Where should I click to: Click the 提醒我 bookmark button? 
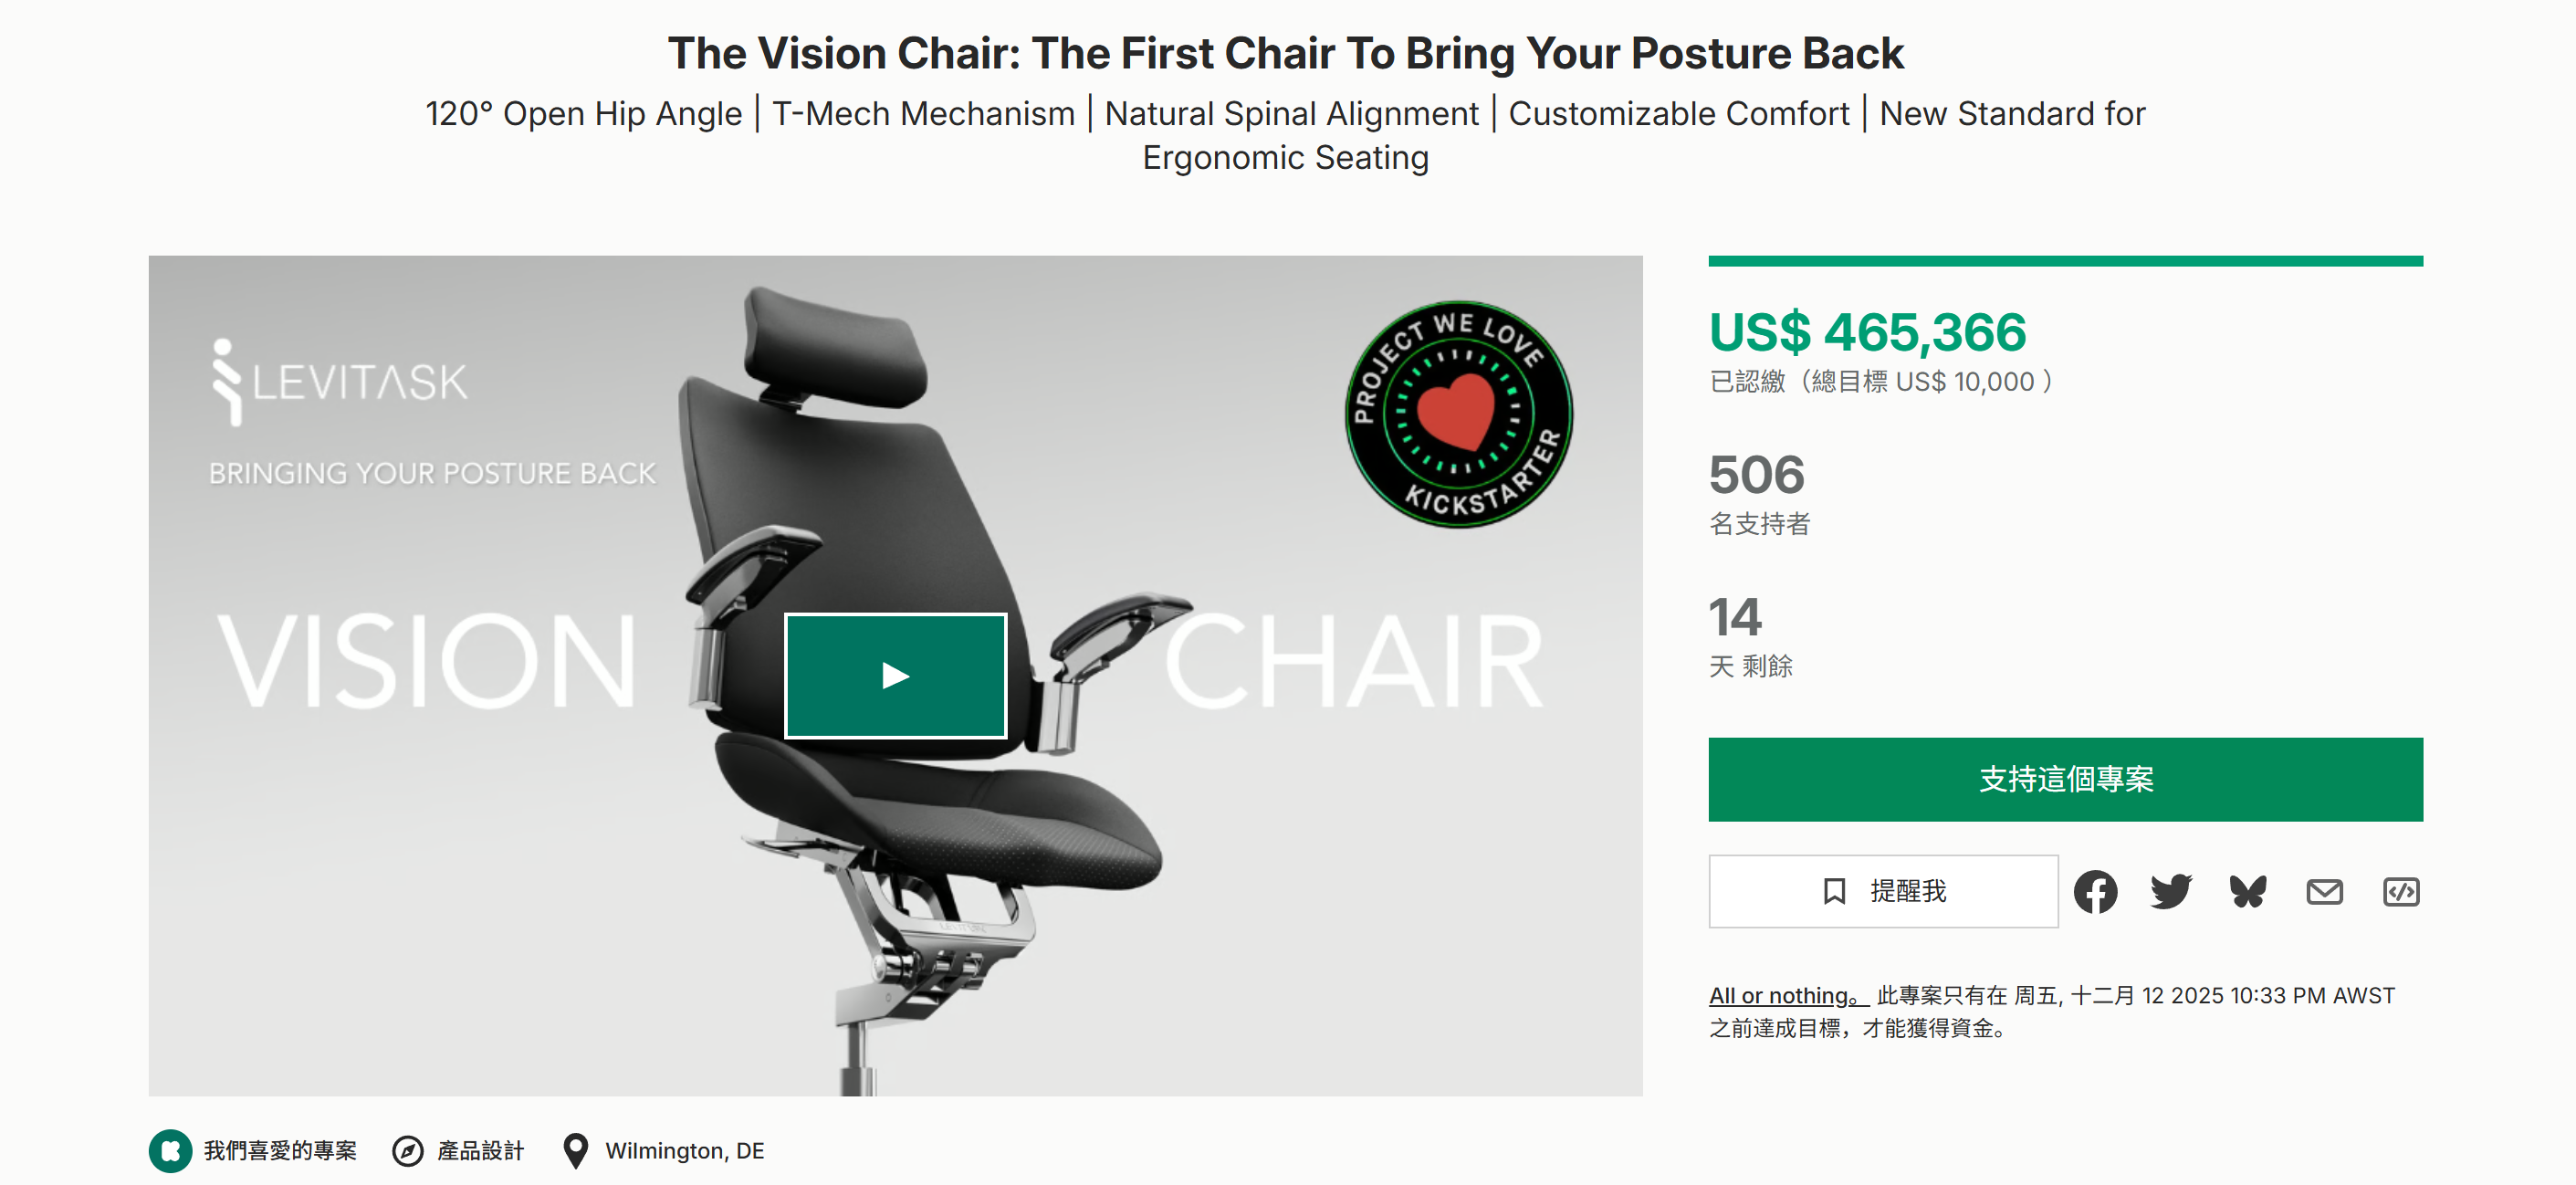click(1883, 891)
